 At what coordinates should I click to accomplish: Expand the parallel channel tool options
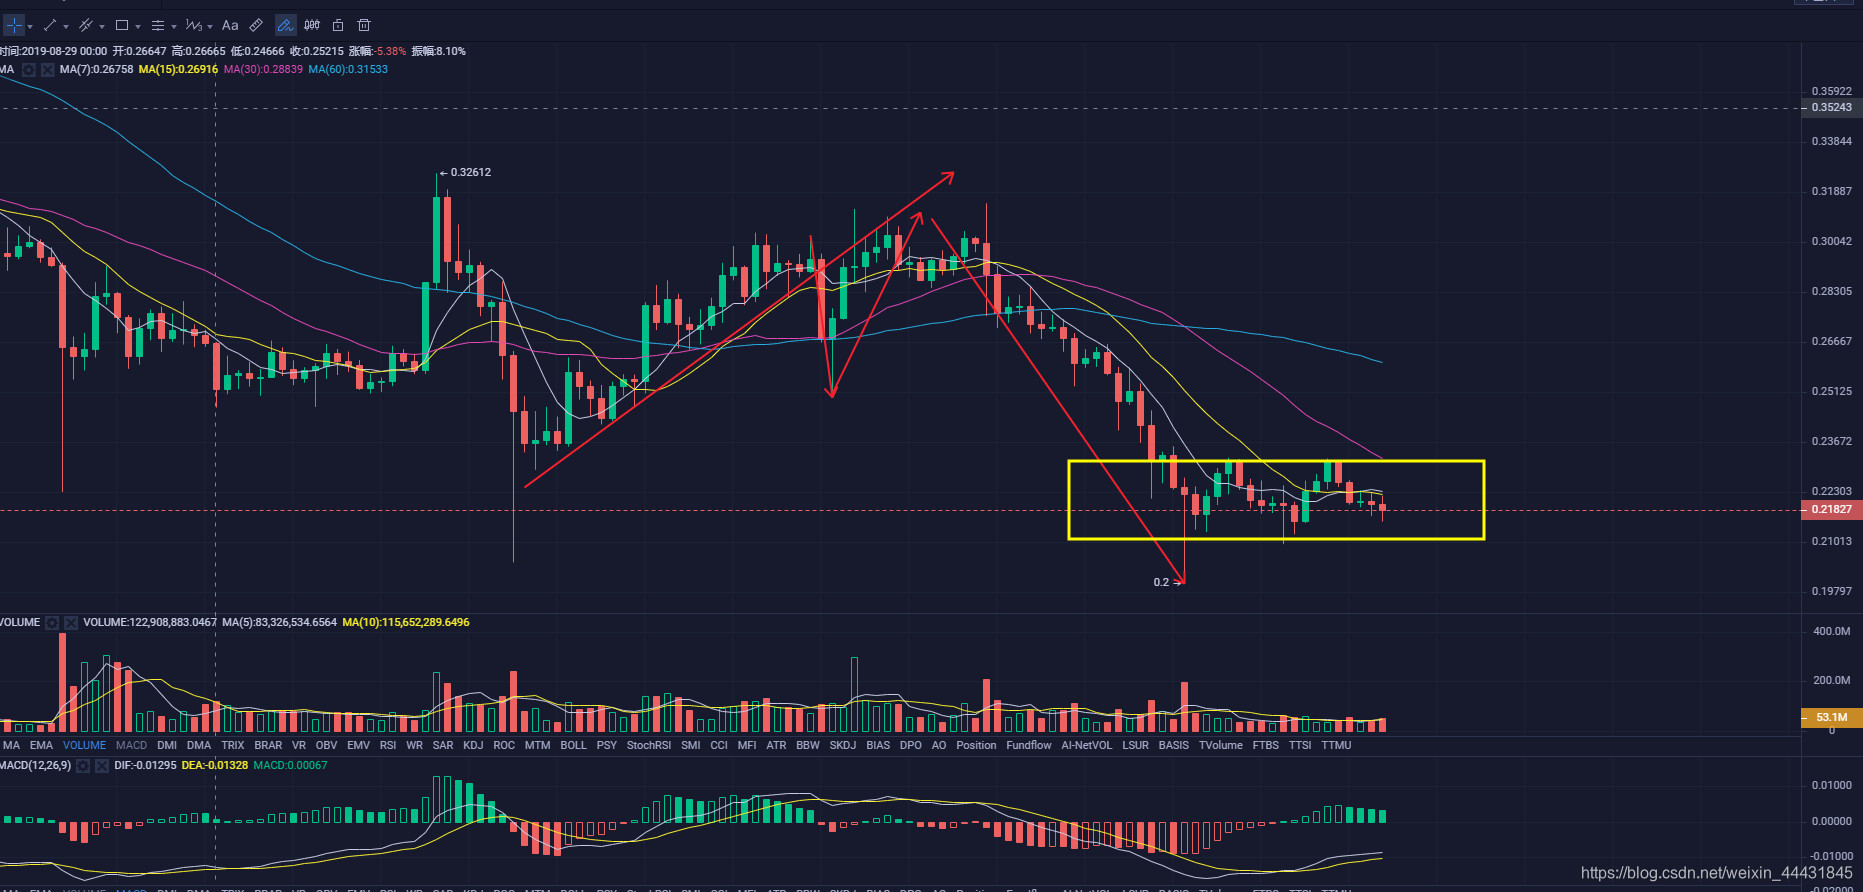102,27
